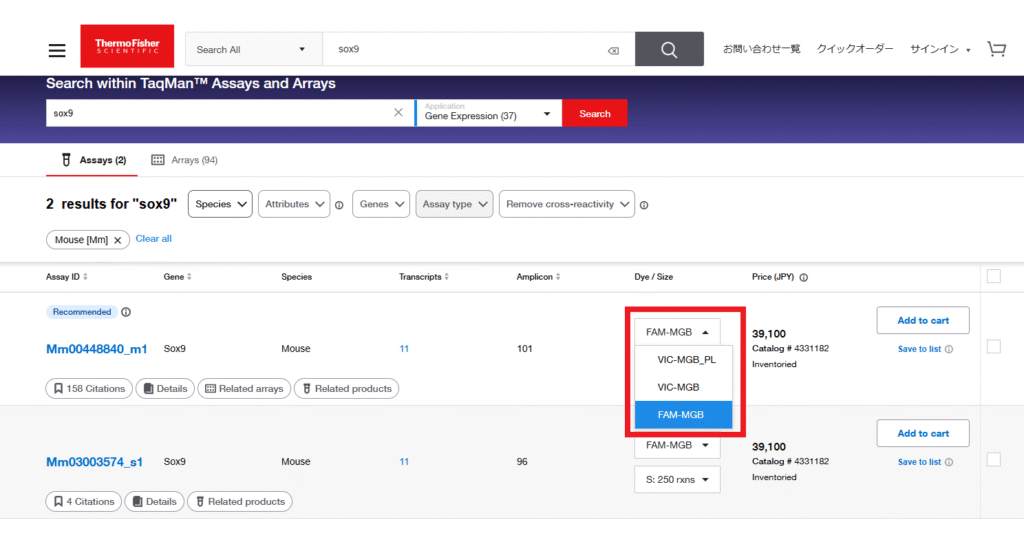This screenshot has height=540, width=1024.
Task: Open the shopping cart
Action: click(996, 49)
